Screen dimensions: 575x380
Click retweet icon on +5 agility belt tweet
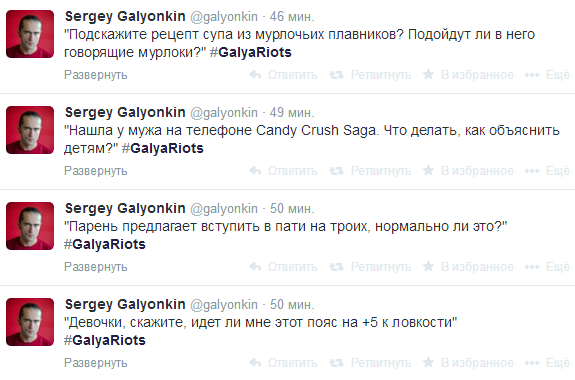click(336, 363)
